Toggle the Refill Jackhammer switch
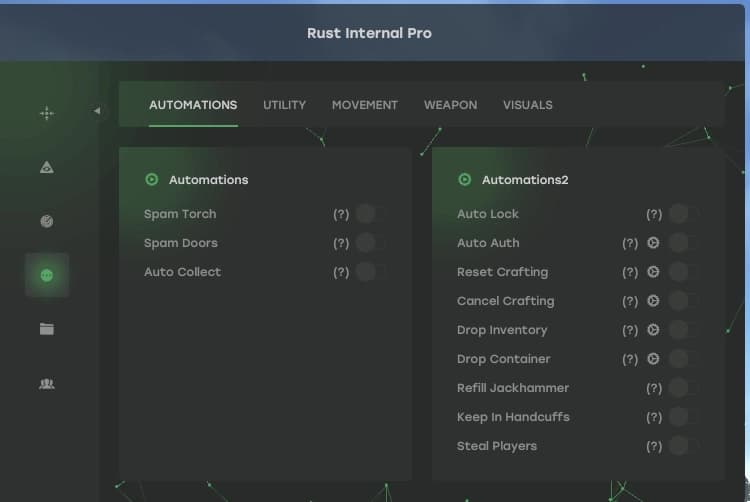This screenshot has height=502, width=750. [x=679, y=388]
